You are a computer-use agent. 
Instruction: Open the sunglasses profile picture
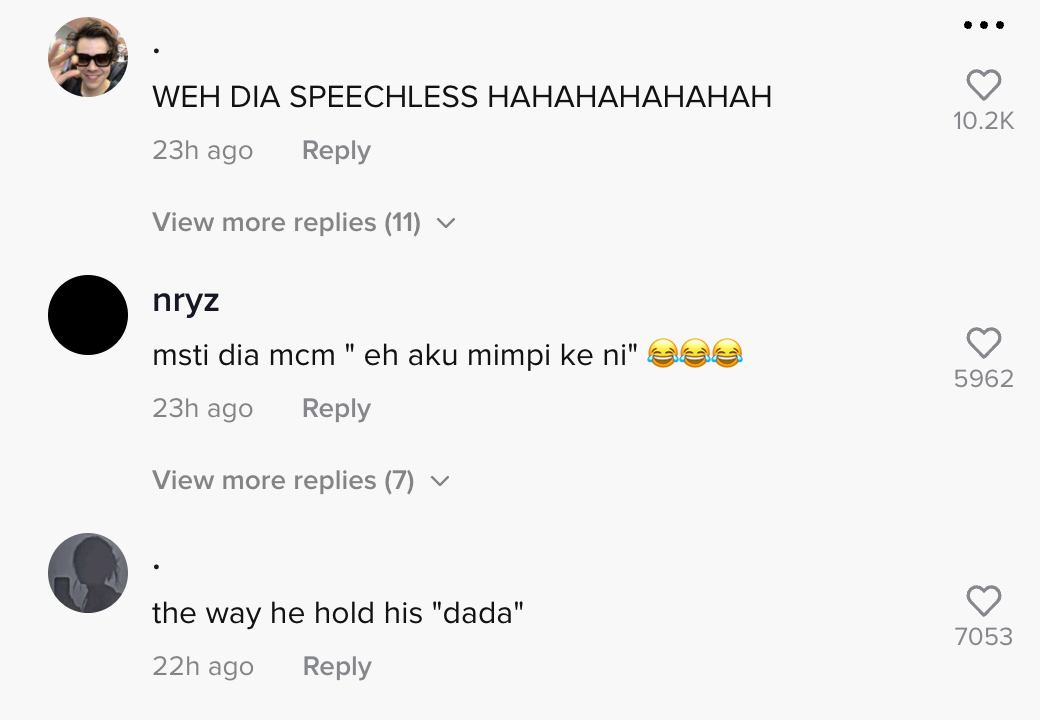88,57
